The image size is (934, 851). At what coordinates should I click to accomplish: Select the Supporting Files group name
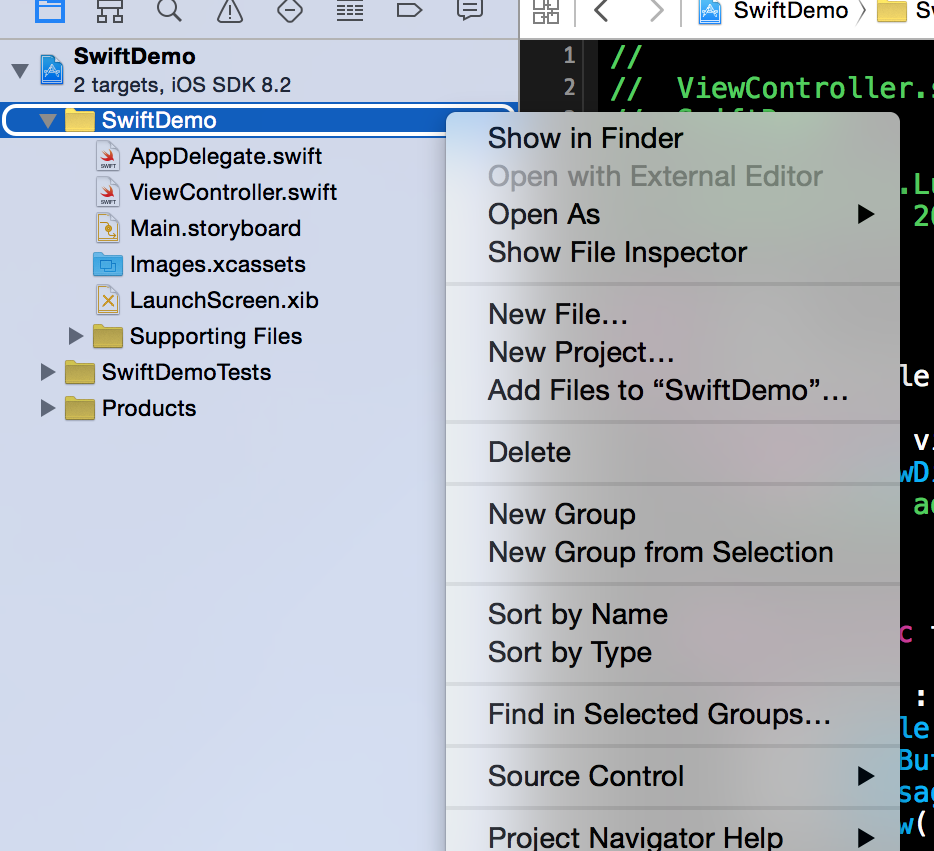pos(216,336)
